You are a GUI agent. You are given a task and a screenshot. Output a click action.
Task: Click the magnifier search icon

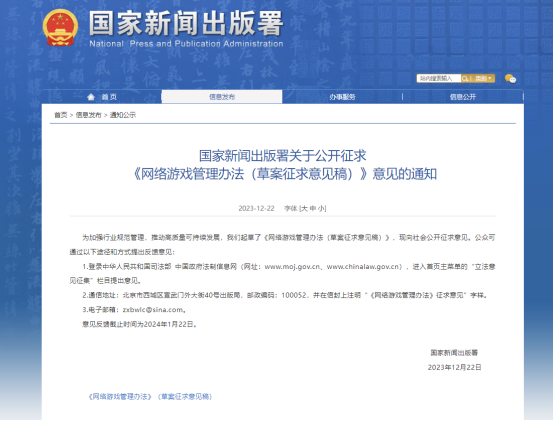pos(466,78)
